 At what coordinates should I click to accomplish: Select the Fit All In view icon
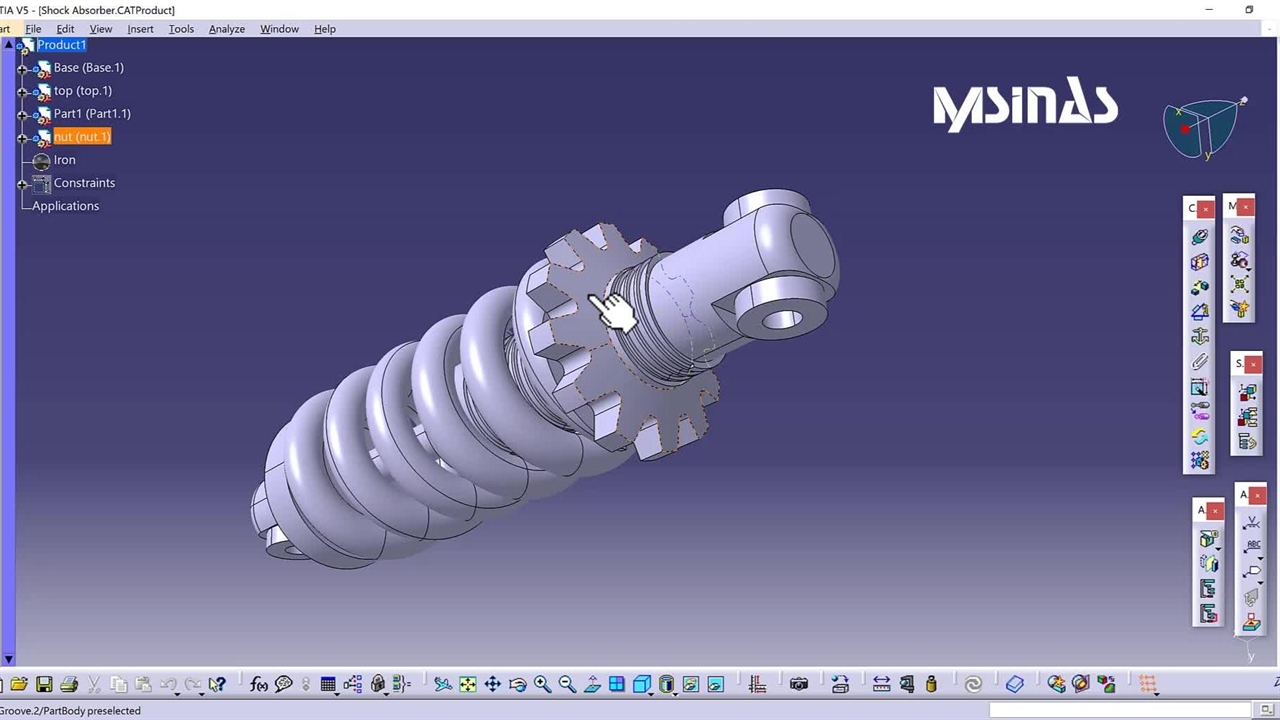[468, 684]
